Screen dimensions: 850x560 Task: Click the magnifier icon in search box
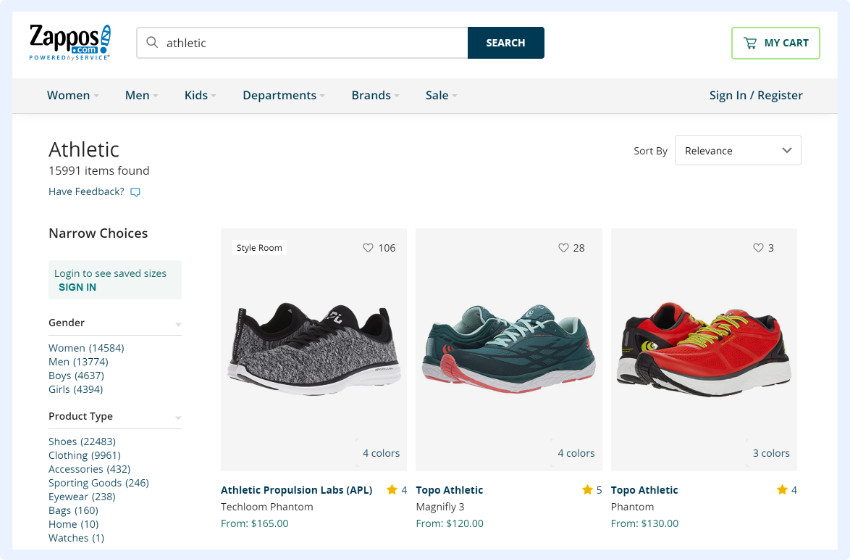coord(152,43)
